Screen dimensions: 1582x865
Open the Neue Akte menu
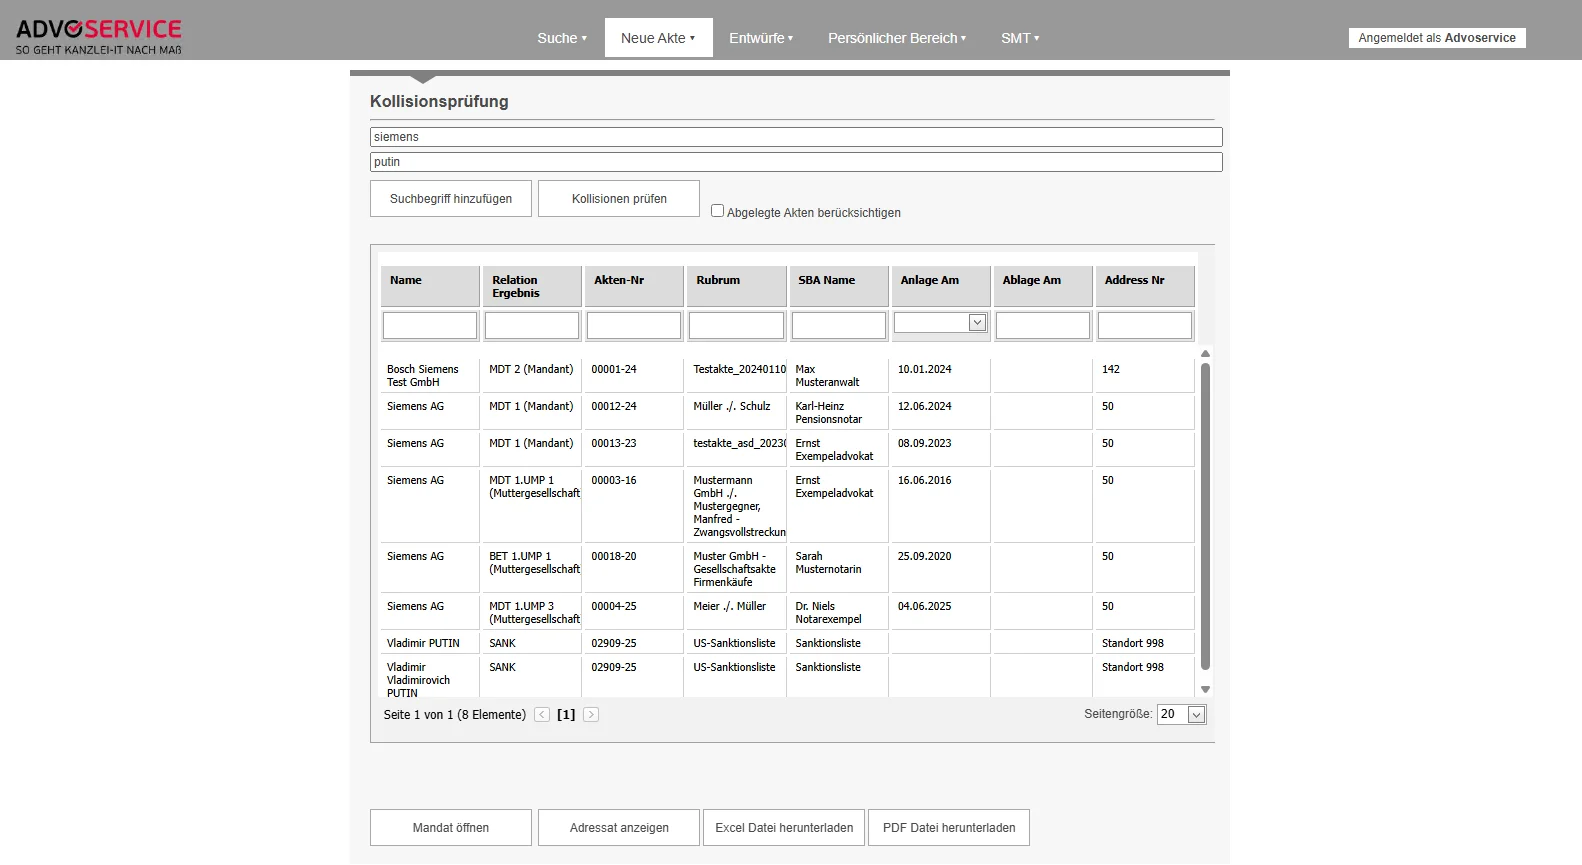point(657,38)
